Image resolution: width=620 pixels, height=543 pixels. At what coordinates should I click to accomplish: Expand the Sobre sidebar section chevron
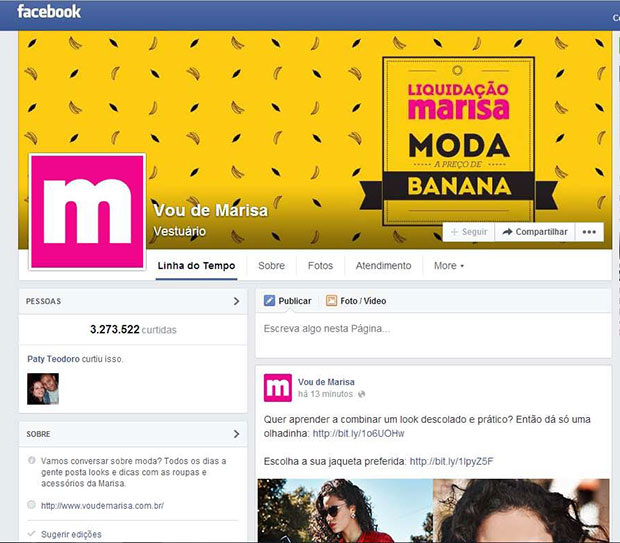click(236, 434)
